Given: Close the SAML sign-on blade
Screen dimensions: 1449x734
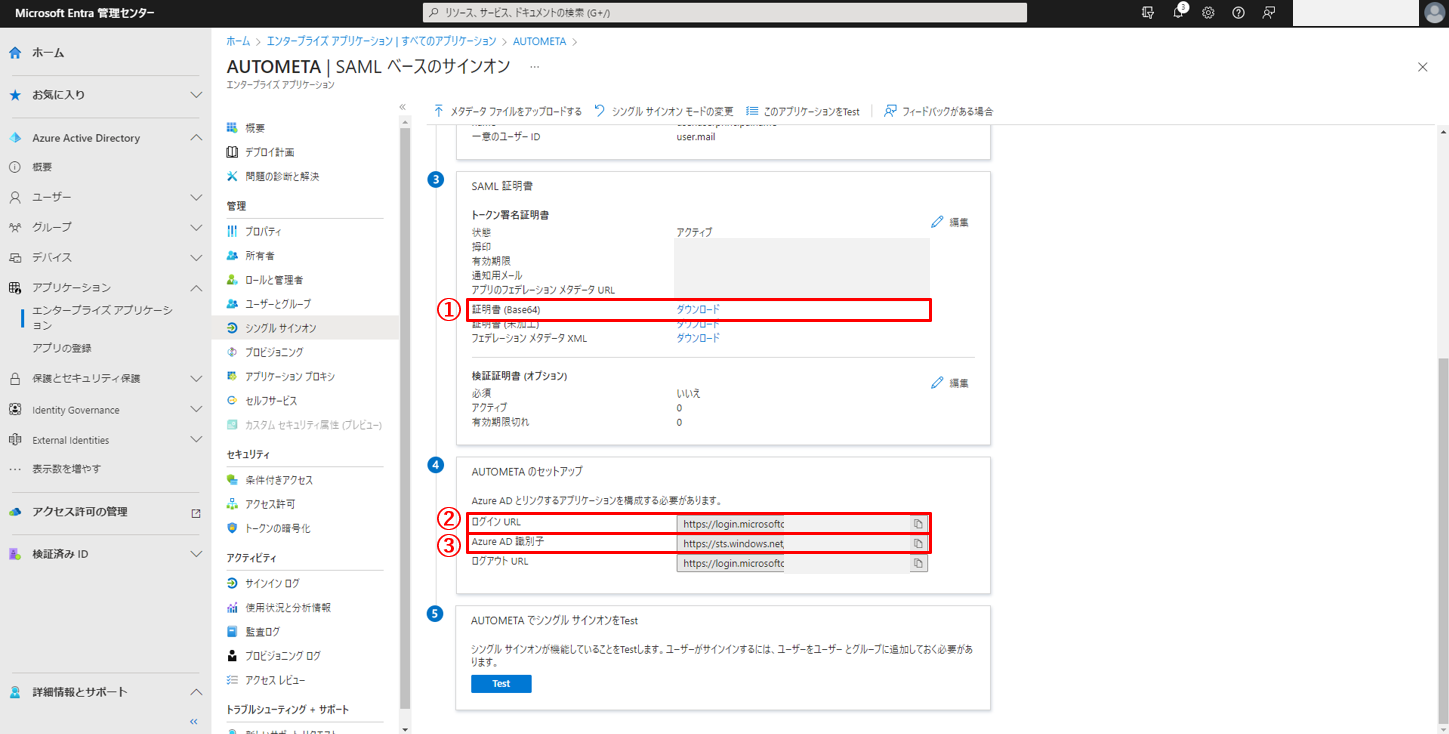Looking at the screenshot, I should (1423, 67).
